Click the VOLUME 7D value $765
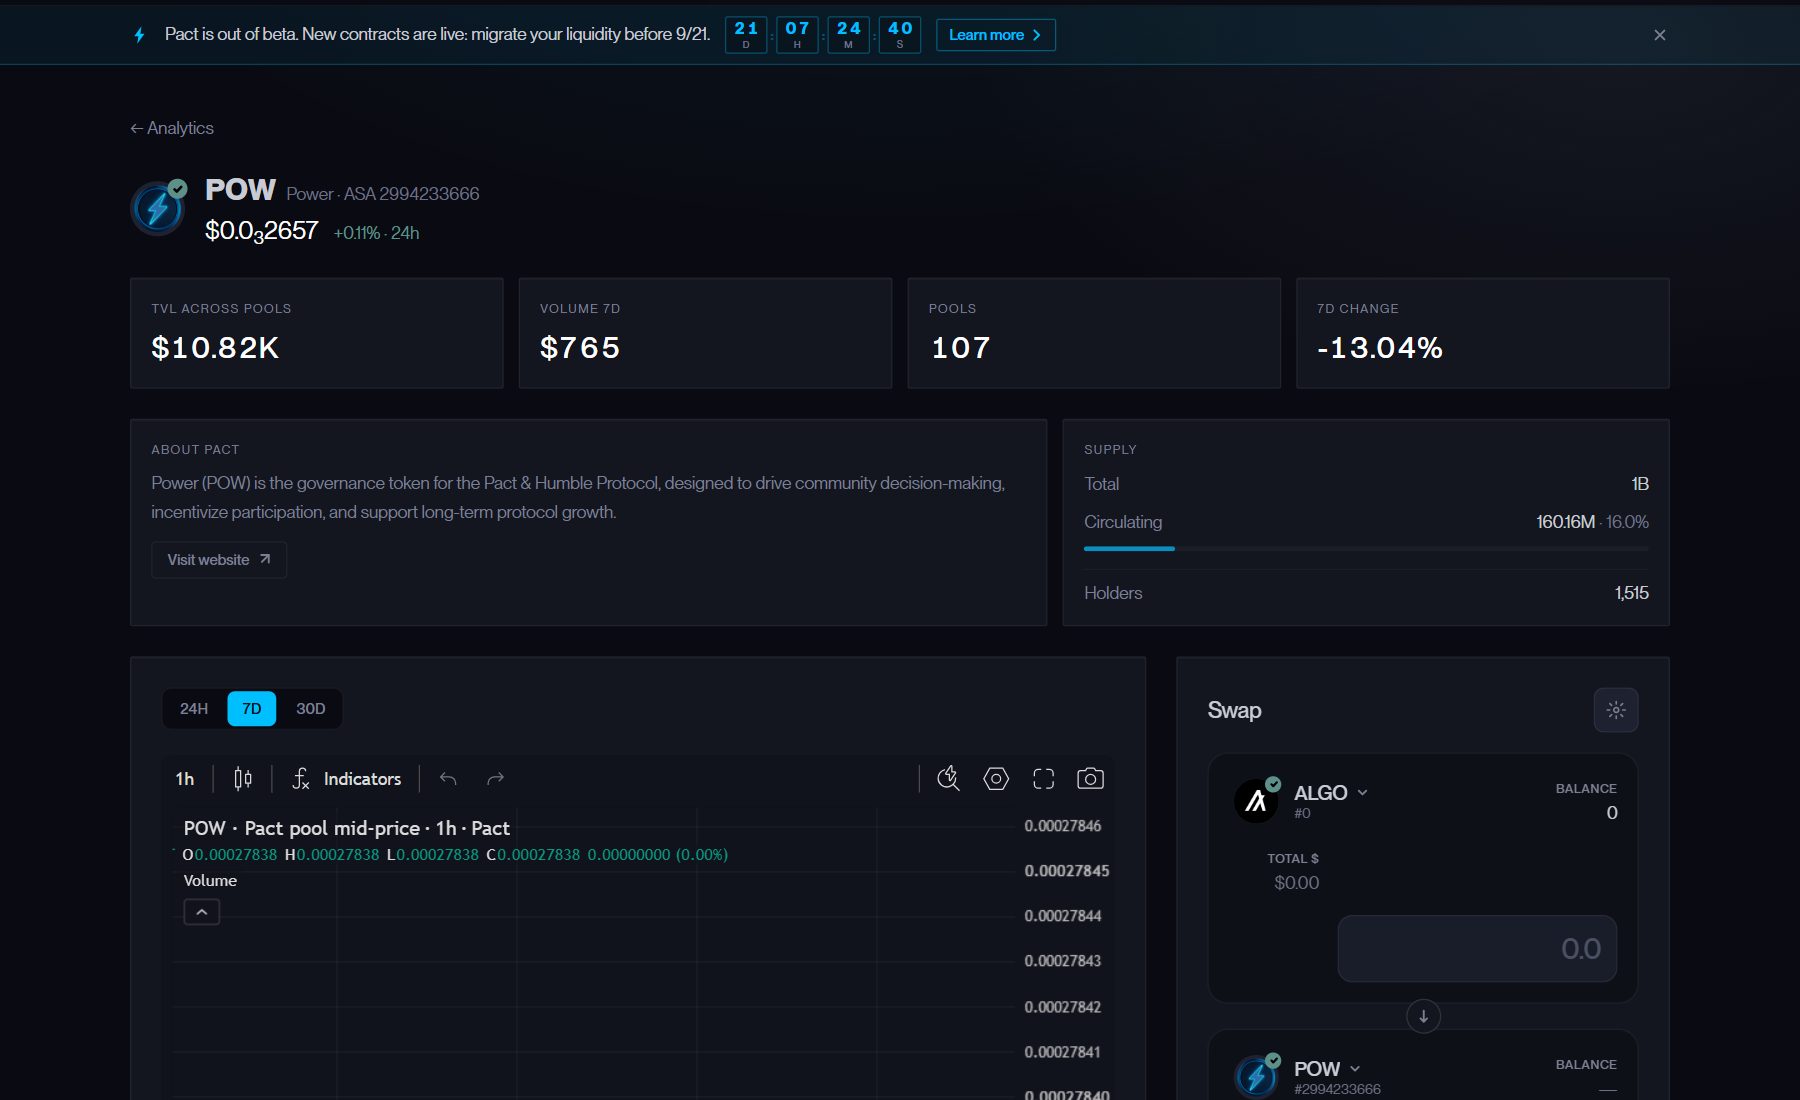Viewport: 1800px width, 1100px height. [580, 348]
